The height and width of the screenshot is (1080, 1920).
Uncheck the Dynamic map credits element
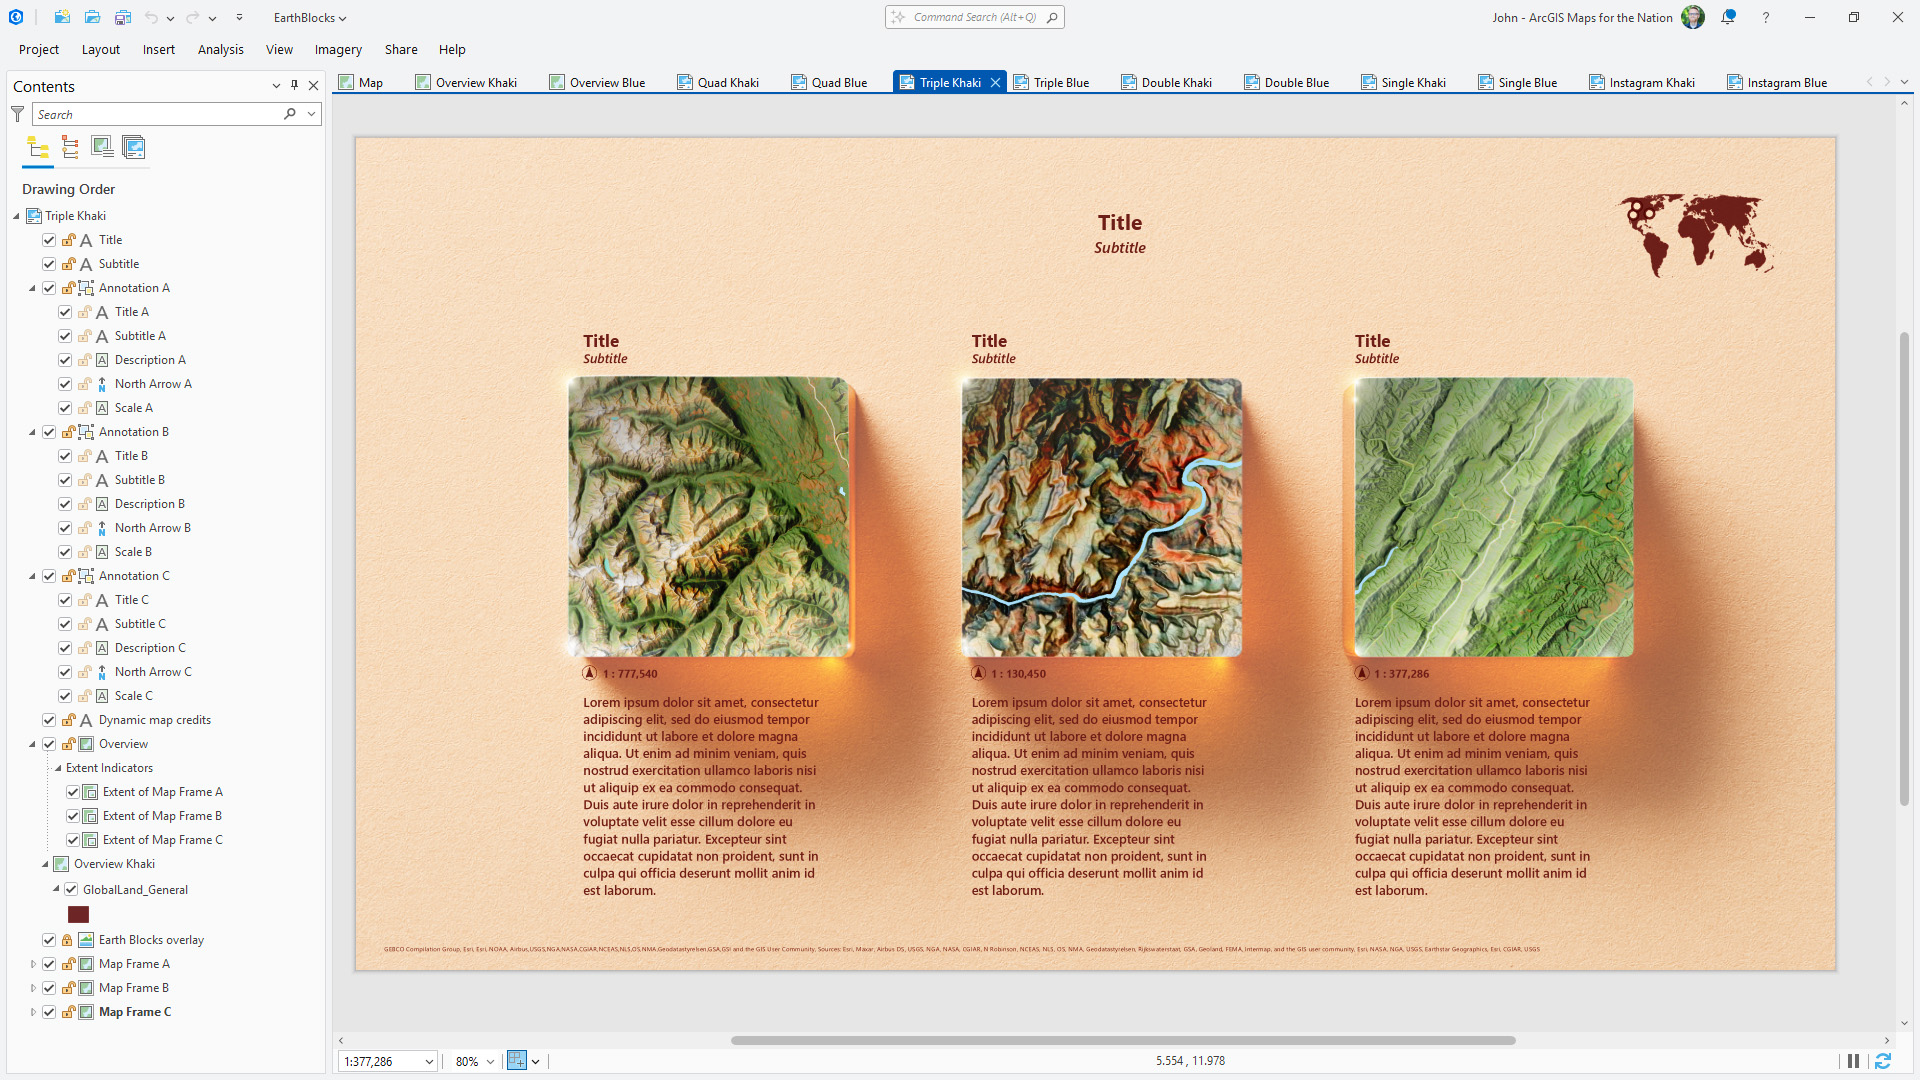[x=49, y=720]
